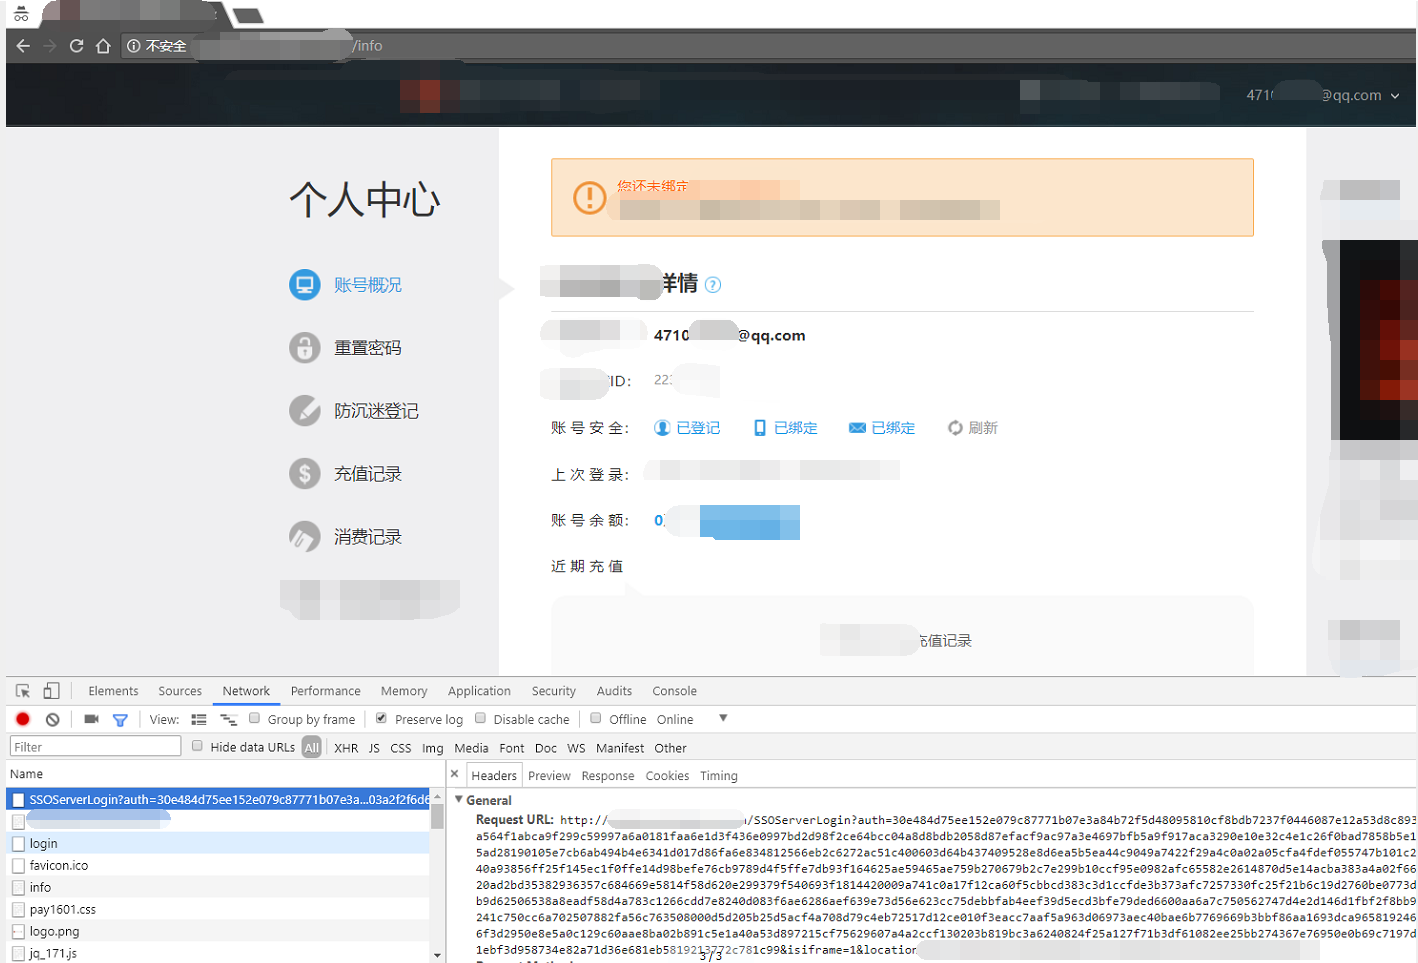
Task: Filter requests by Img
Action: (432, 748)
